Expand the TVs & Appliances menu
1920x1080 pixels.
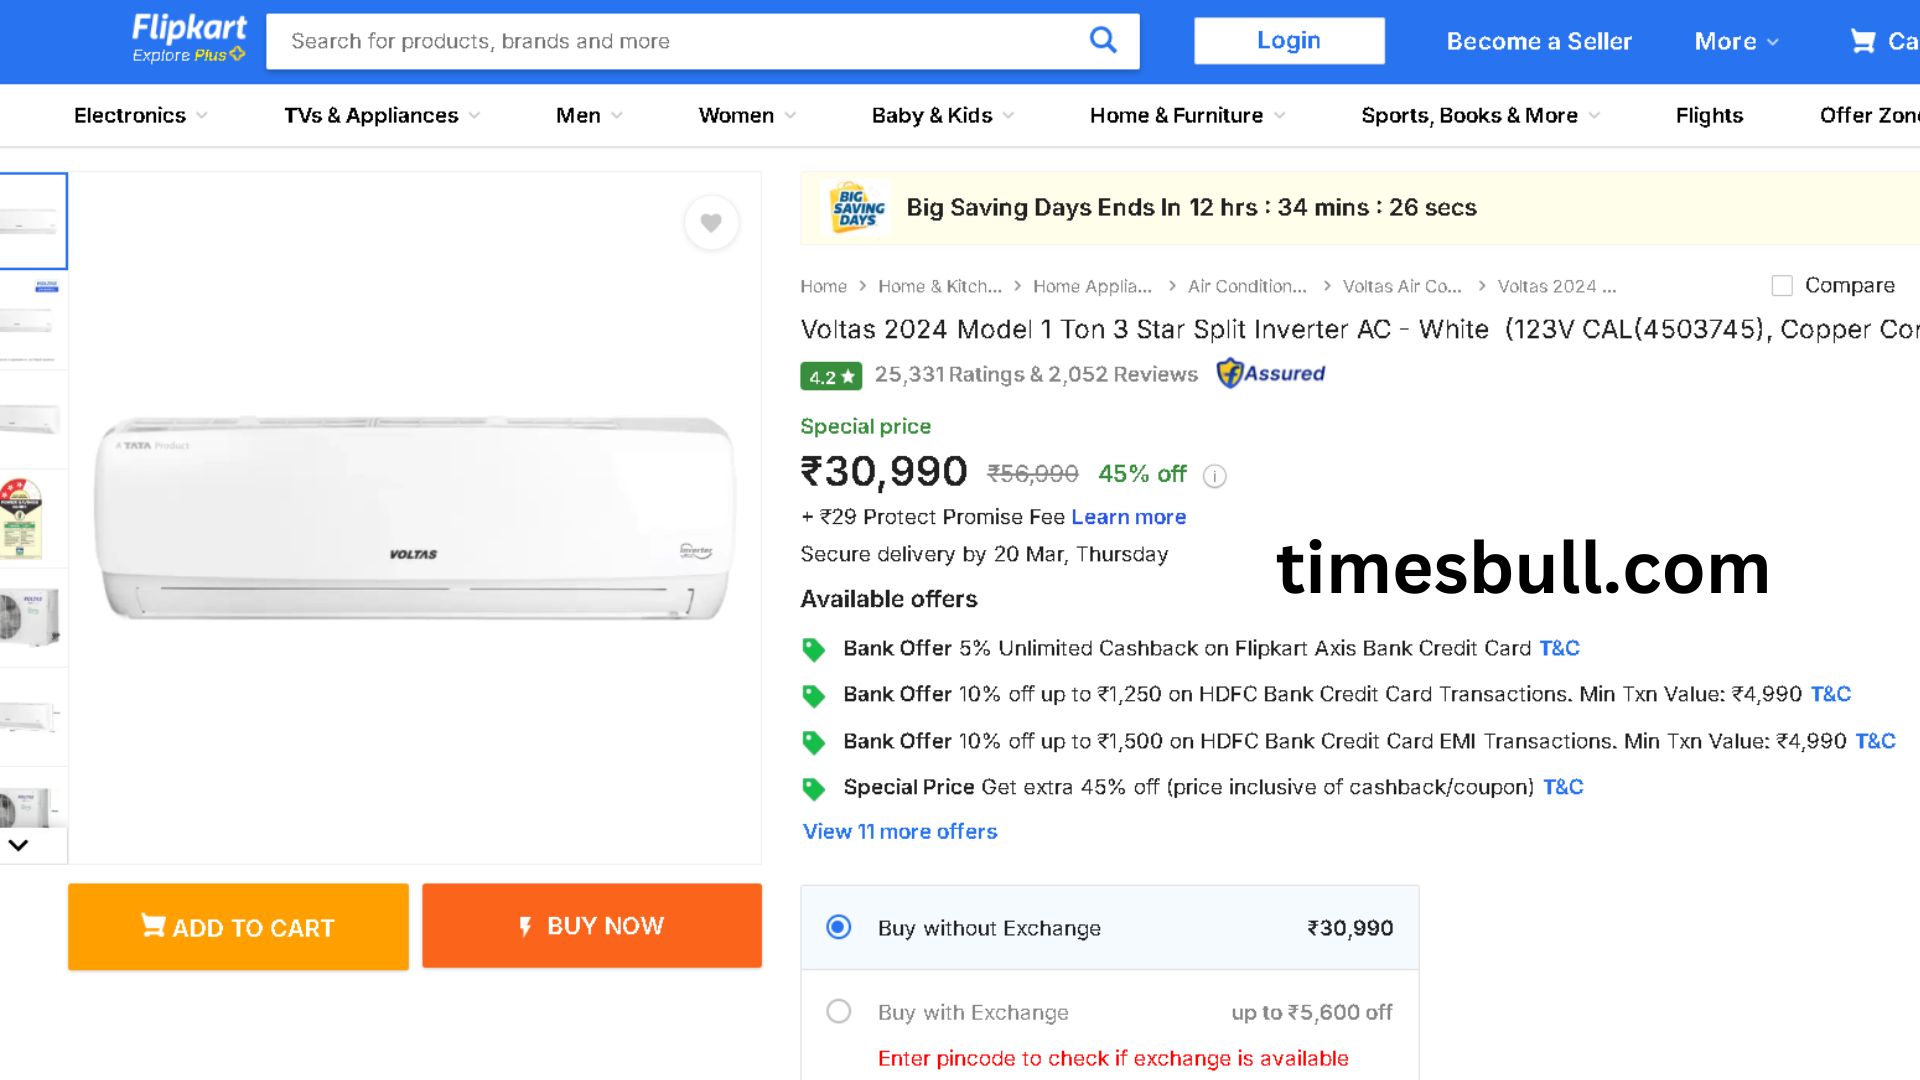[x=382, y=116]
